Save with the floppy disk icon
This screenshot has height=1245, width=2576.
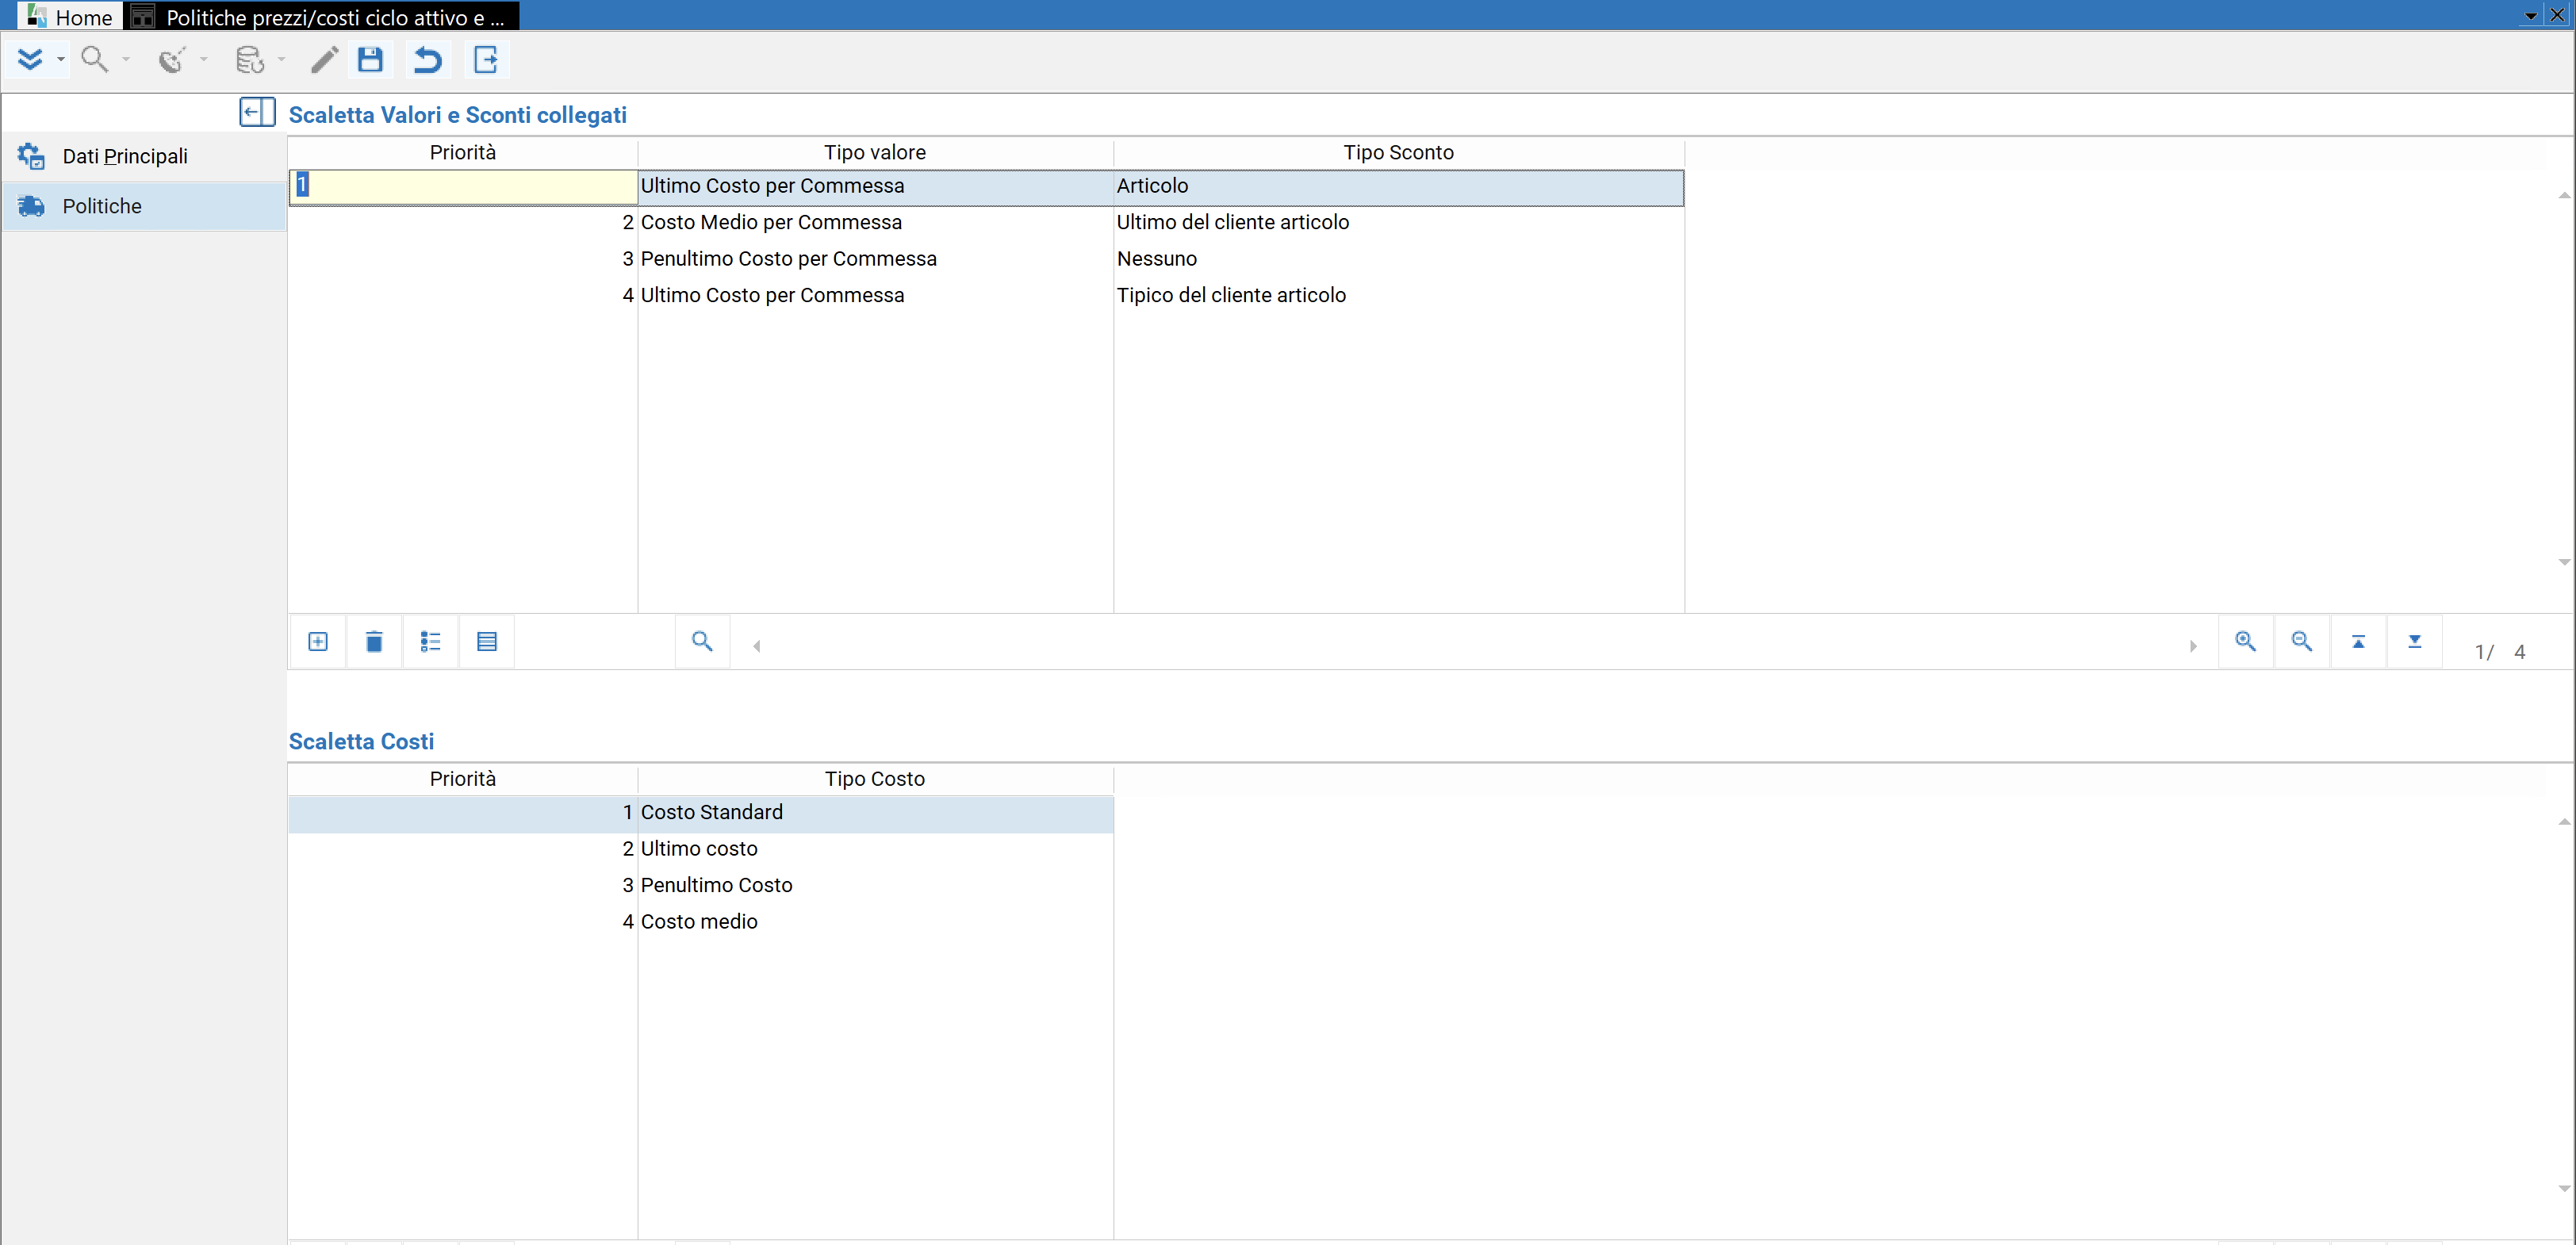[370, 60]
